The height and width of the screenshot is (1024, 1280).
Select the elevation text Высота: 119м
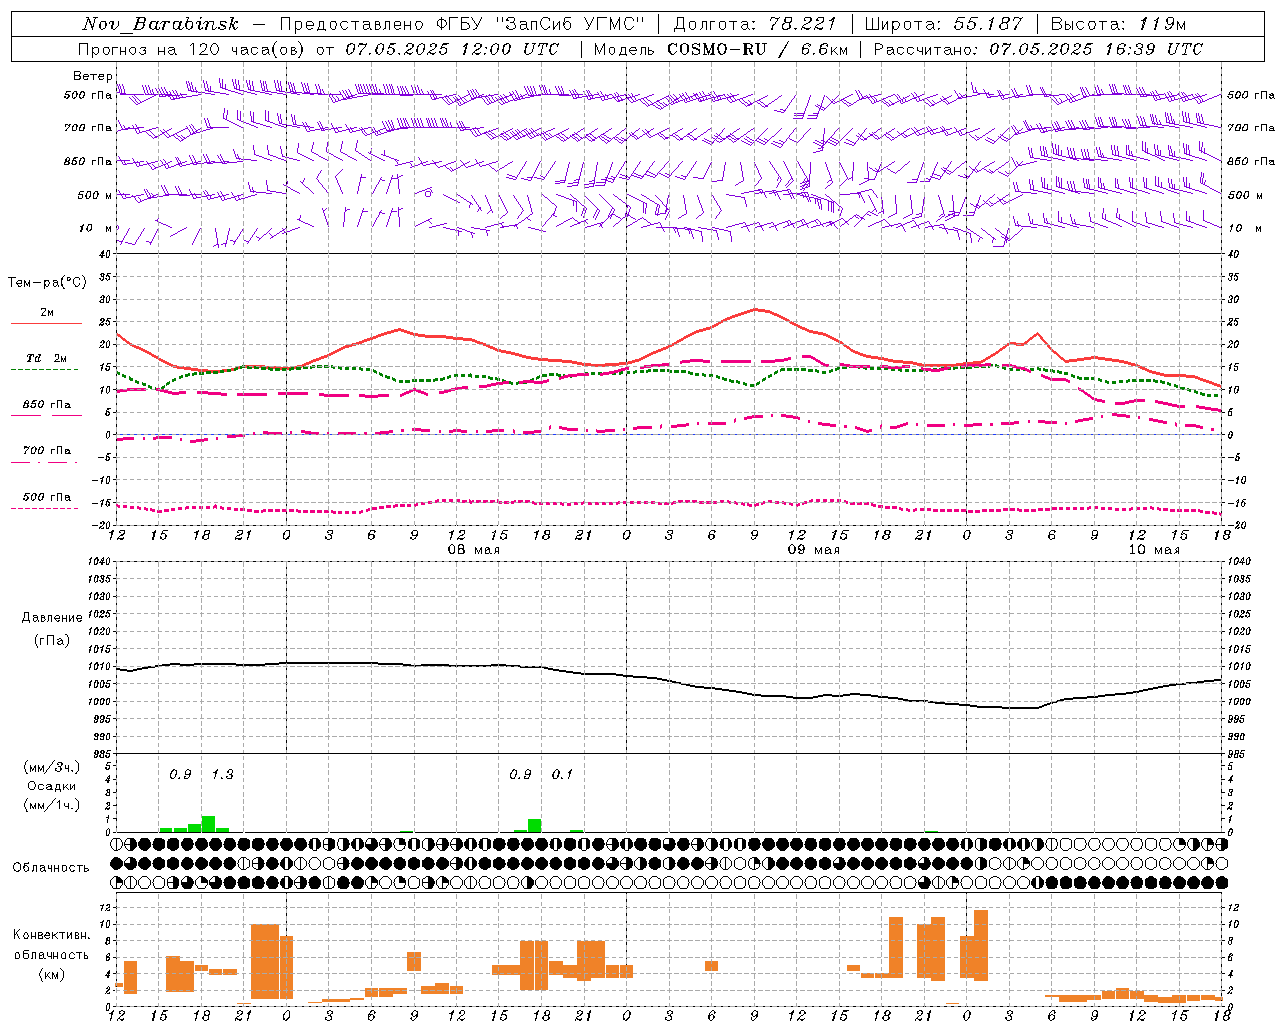point(1118,24)
